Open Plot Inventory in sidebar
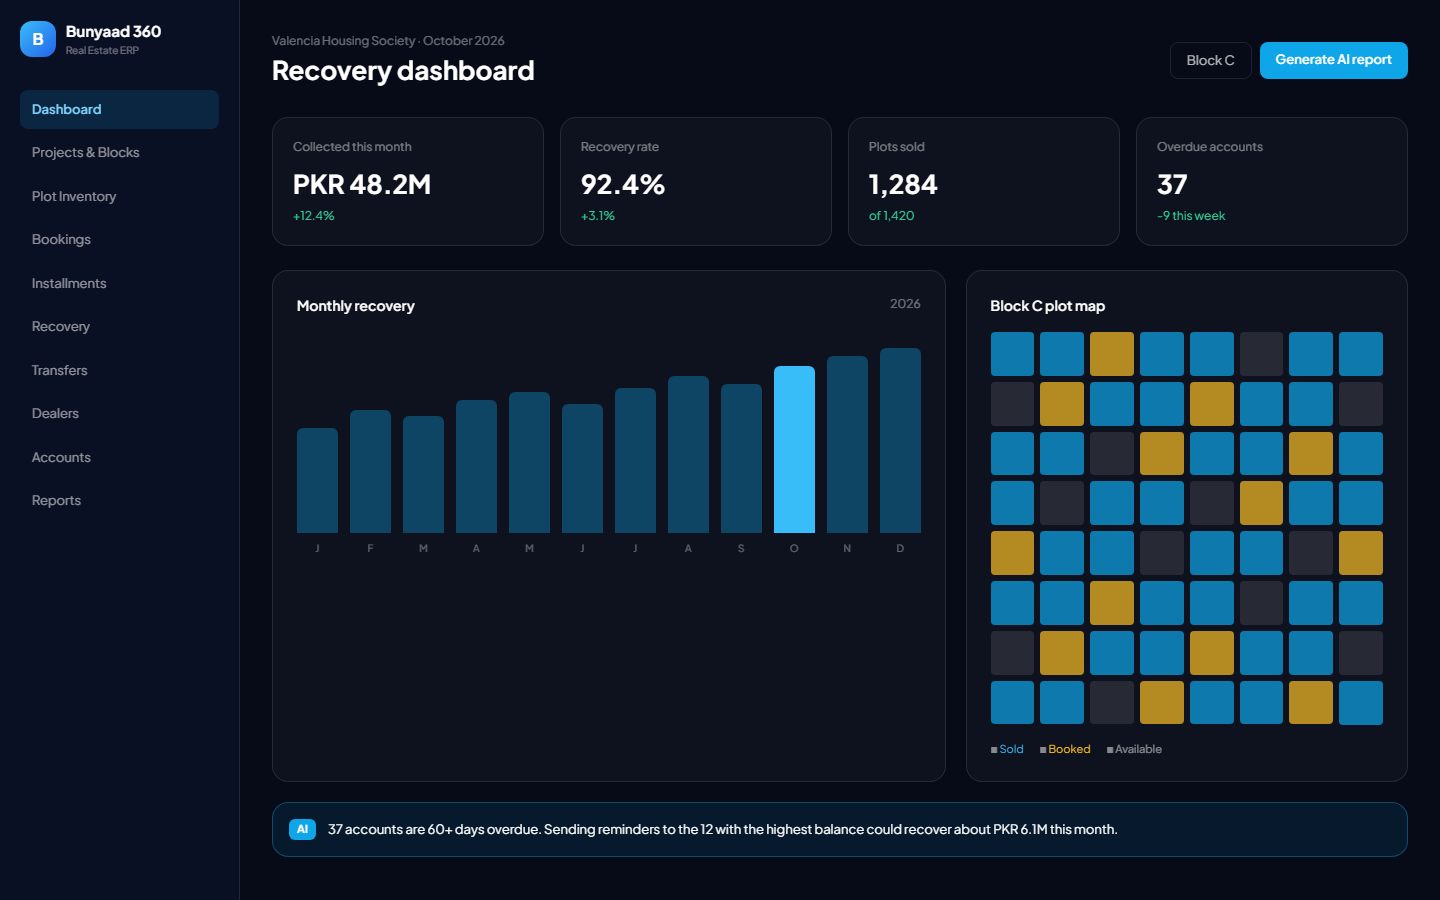 click(x=119, y=196)
